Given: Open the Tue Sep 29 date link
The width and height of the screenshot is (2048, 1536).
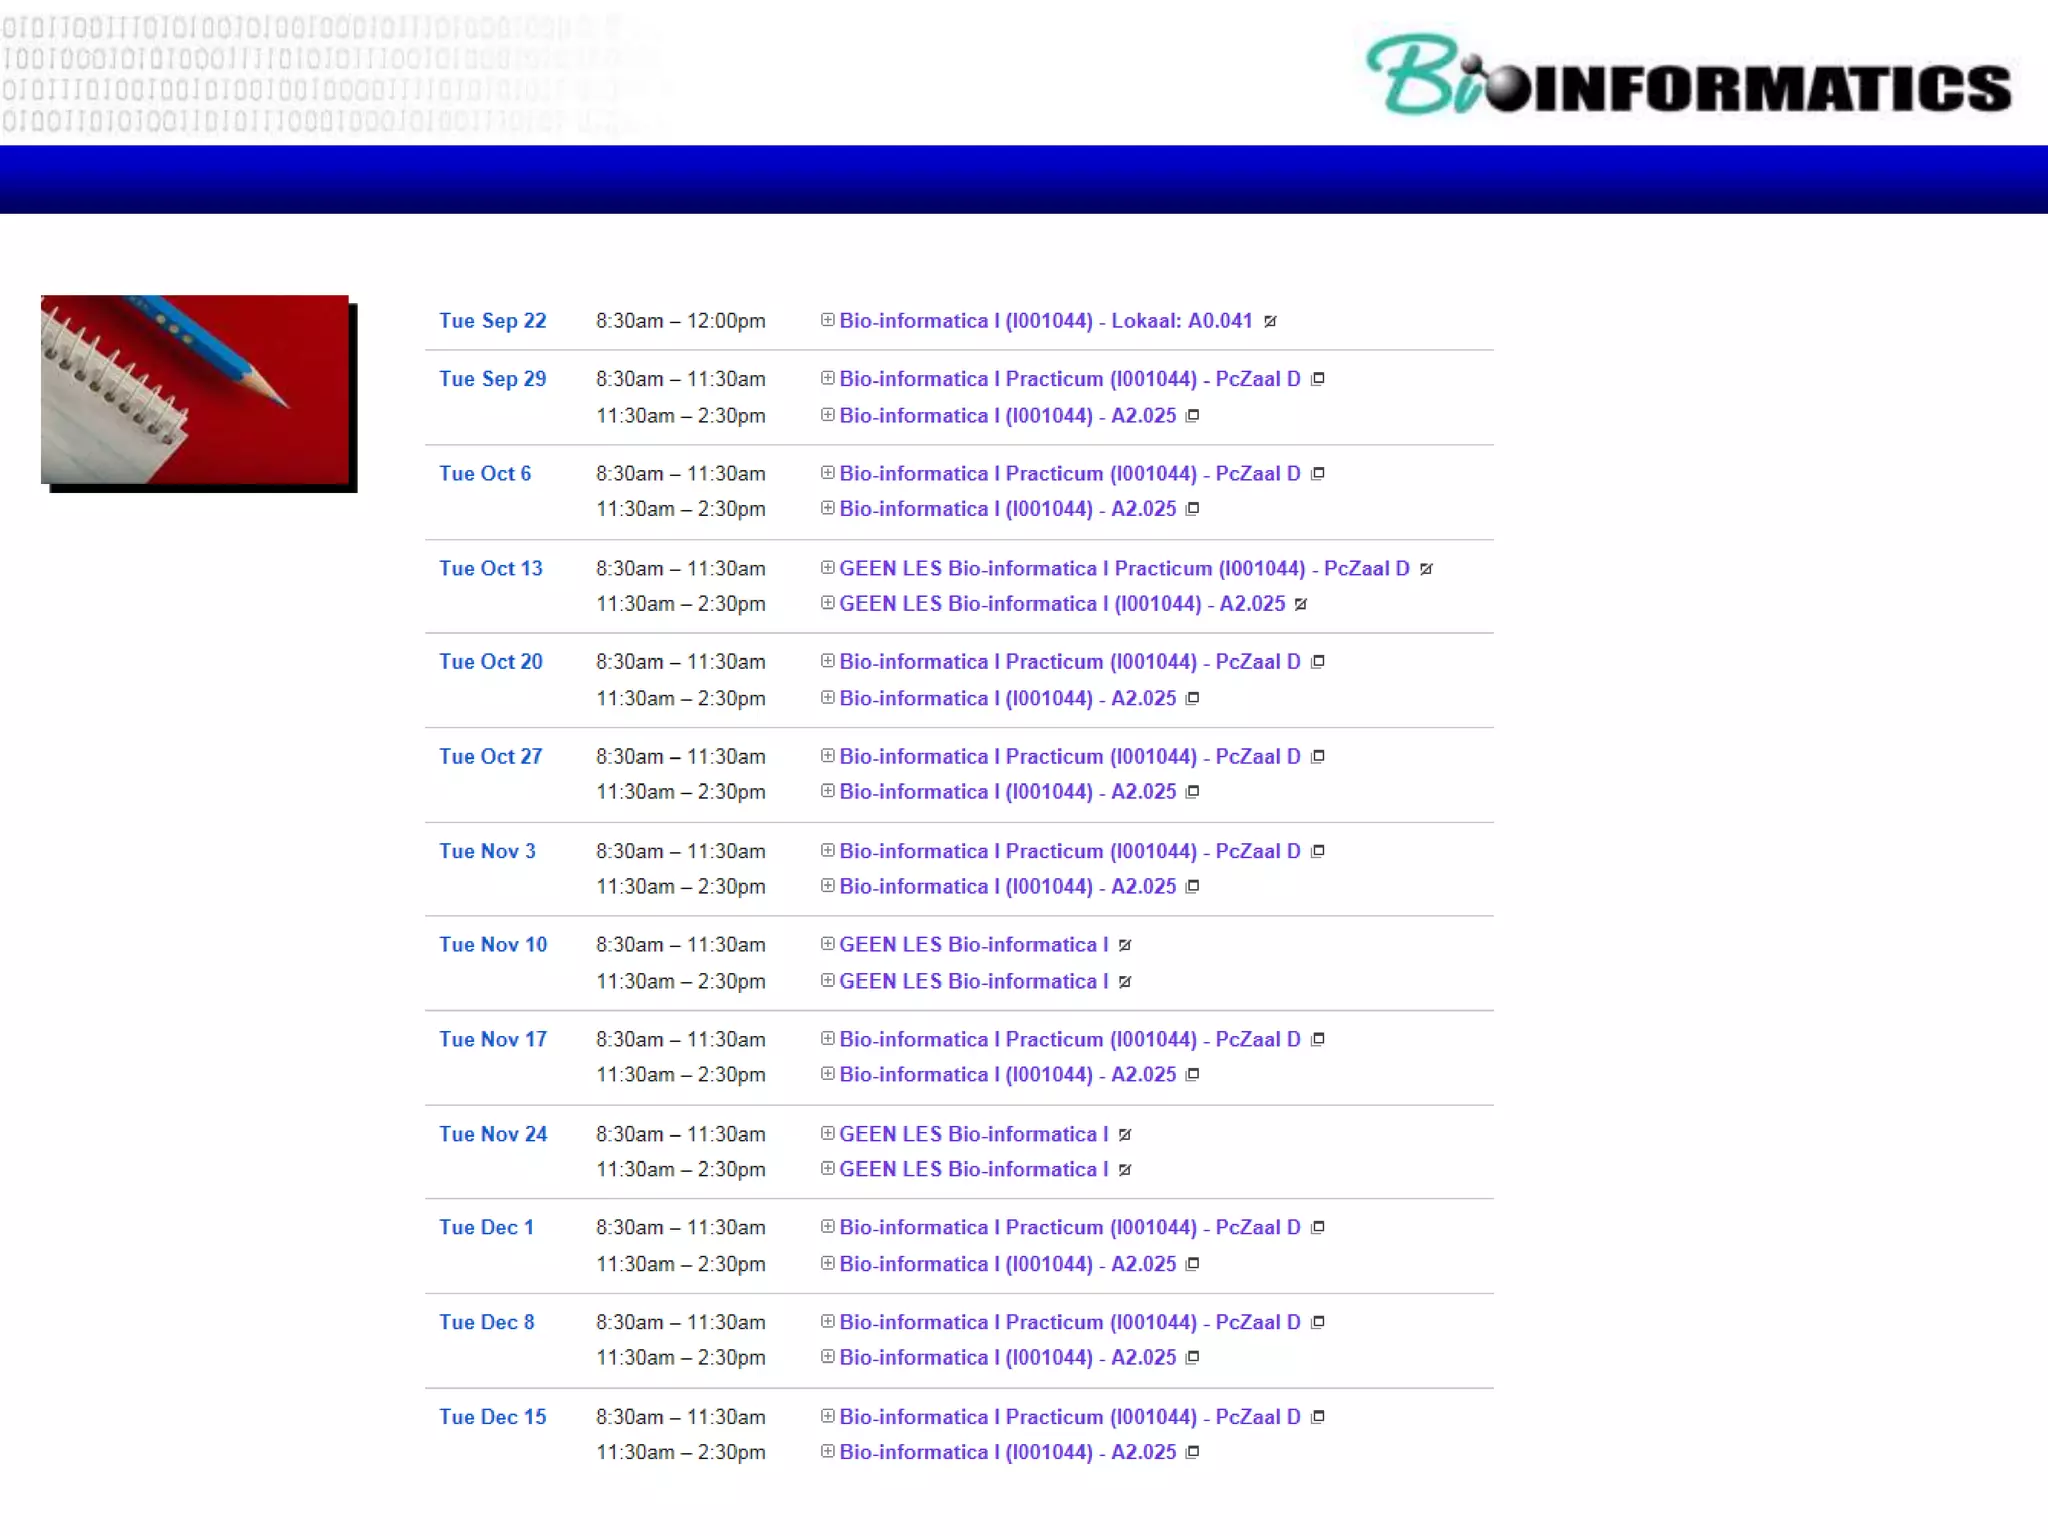Looking at the screenshot, I should point(492,379).
